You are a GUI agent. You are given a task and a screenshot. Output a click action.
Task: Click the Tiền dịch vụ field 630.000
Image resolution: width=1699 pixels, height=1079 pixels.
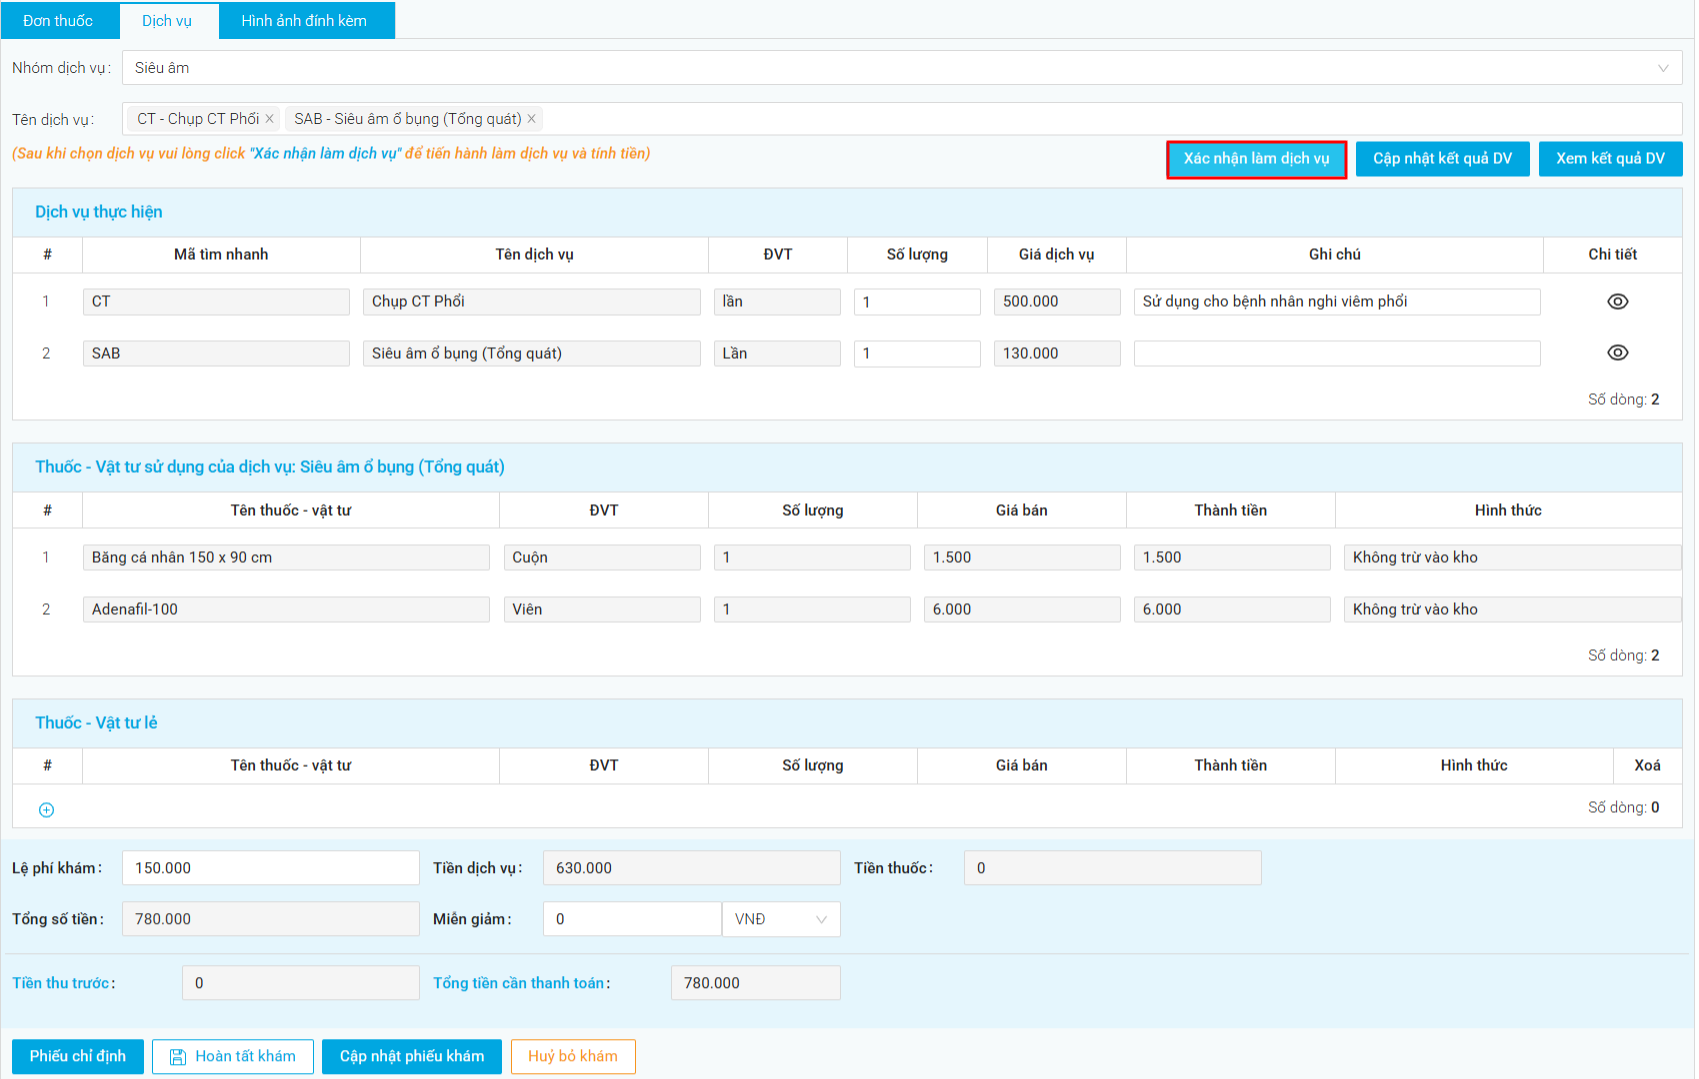click(692, 868)
